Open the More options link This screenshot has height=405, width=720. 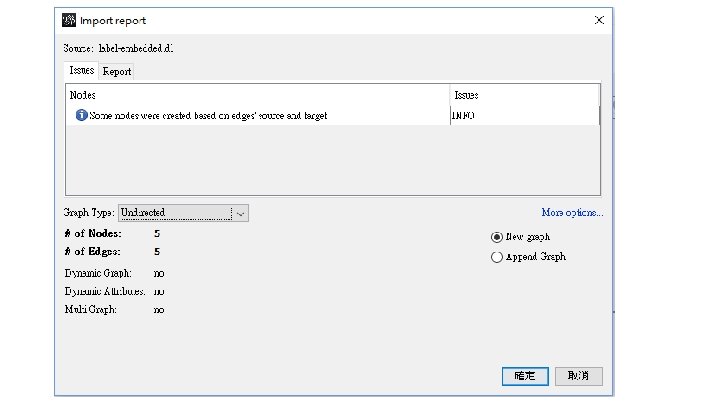tap(572, 212)
